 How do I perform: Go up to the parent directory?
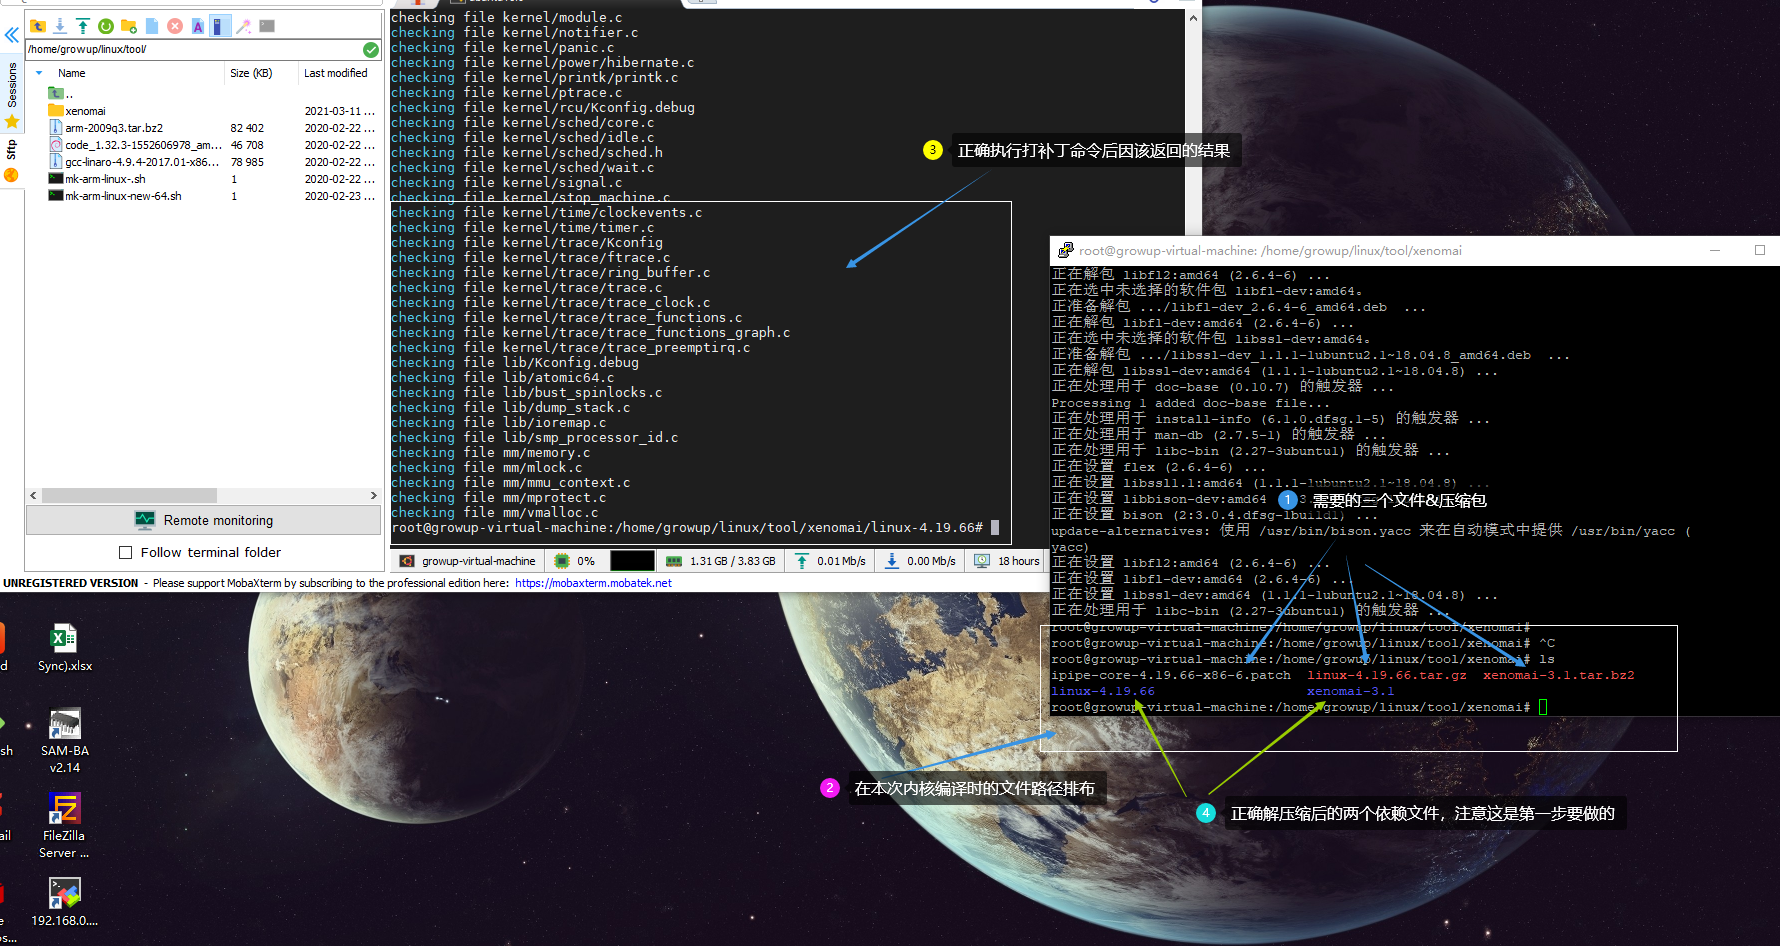(x=38, y=26)
